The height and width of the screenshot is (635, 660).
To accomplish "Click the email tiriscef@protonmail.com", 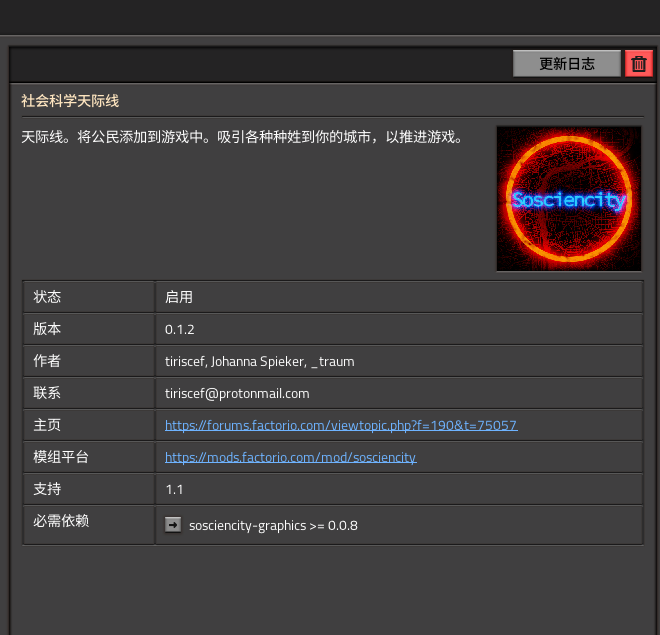I will 237,393.
